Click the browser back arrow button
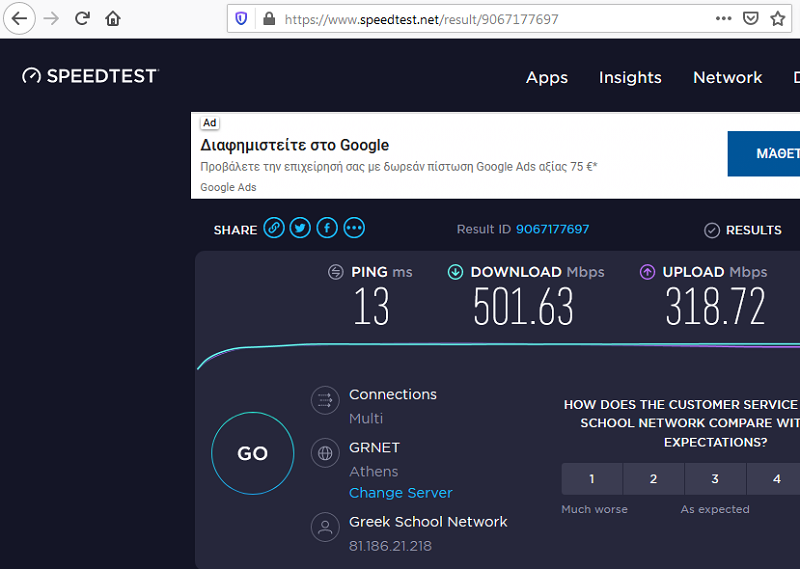Screen dimensions: 800x569 (20, 18)
